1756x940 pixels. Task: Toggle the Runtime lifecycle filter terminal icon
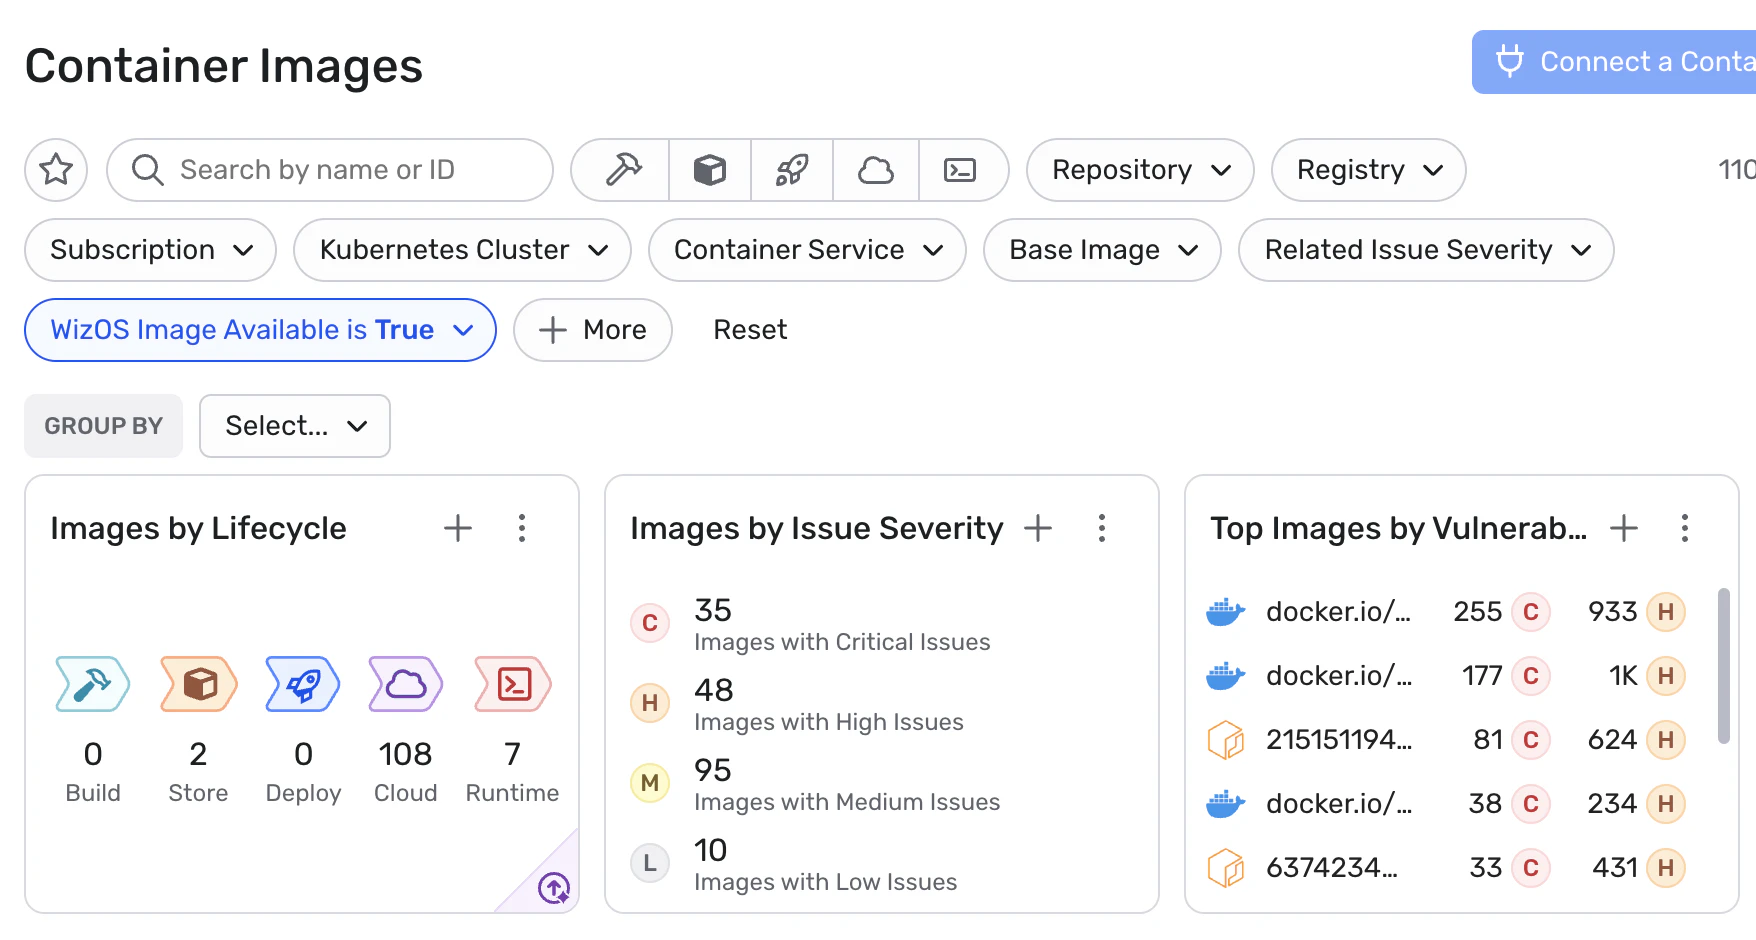(961, 170)
